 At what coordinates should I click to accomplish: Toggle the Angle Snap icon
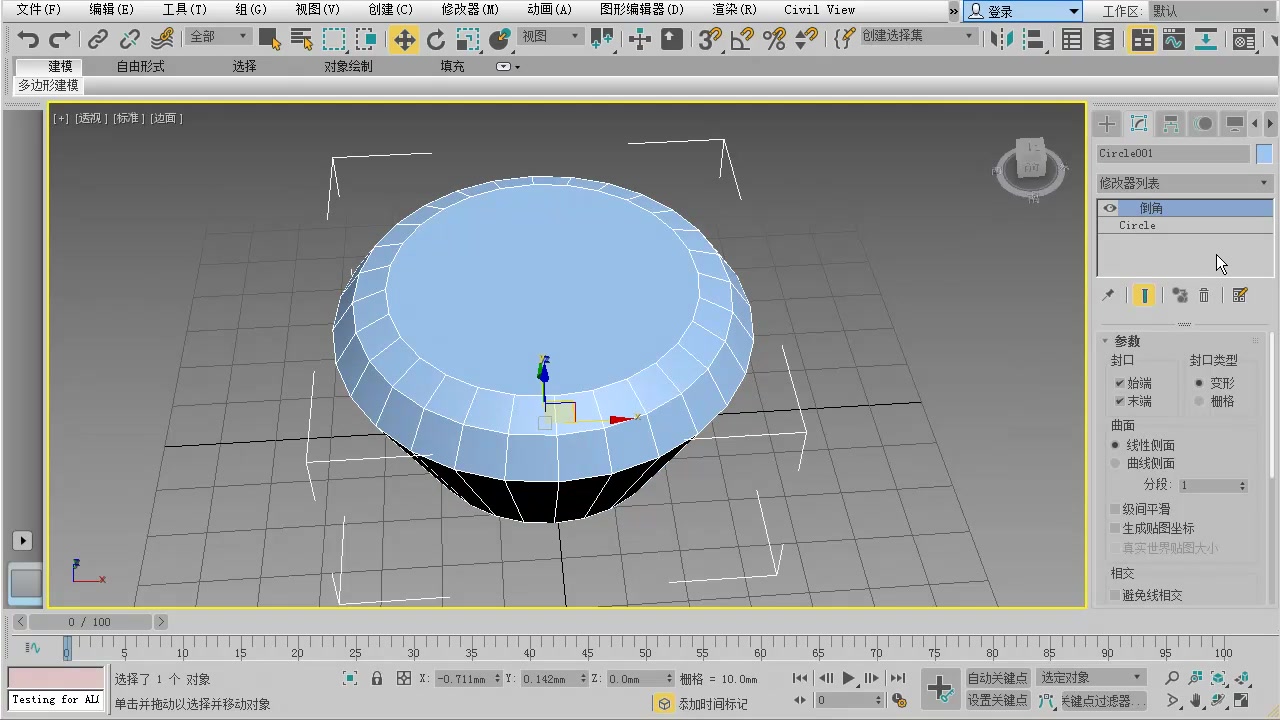click(x=741, y=39)
